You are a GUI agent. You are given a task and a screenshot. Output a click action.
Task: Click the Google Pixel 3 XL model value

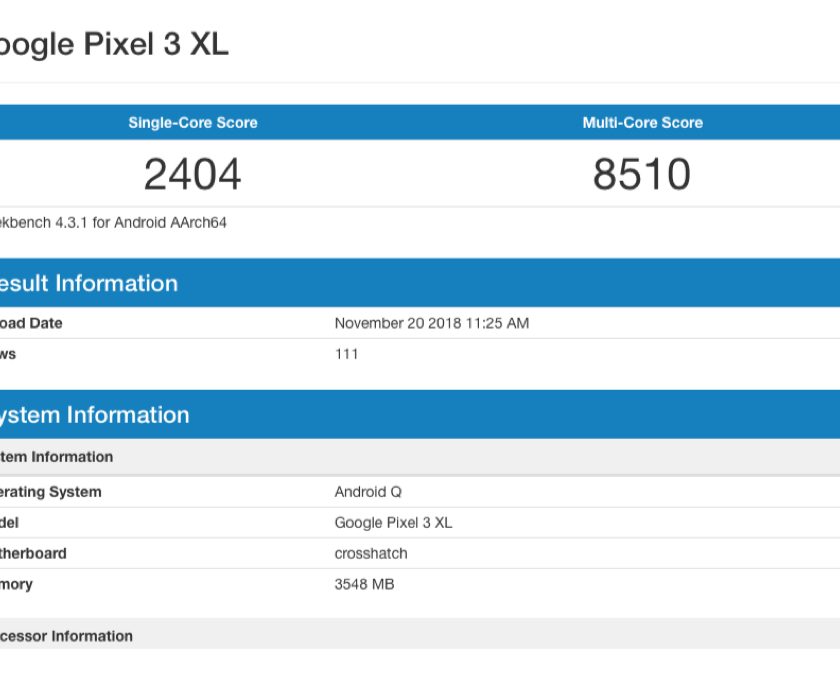[x=393, y=523]
